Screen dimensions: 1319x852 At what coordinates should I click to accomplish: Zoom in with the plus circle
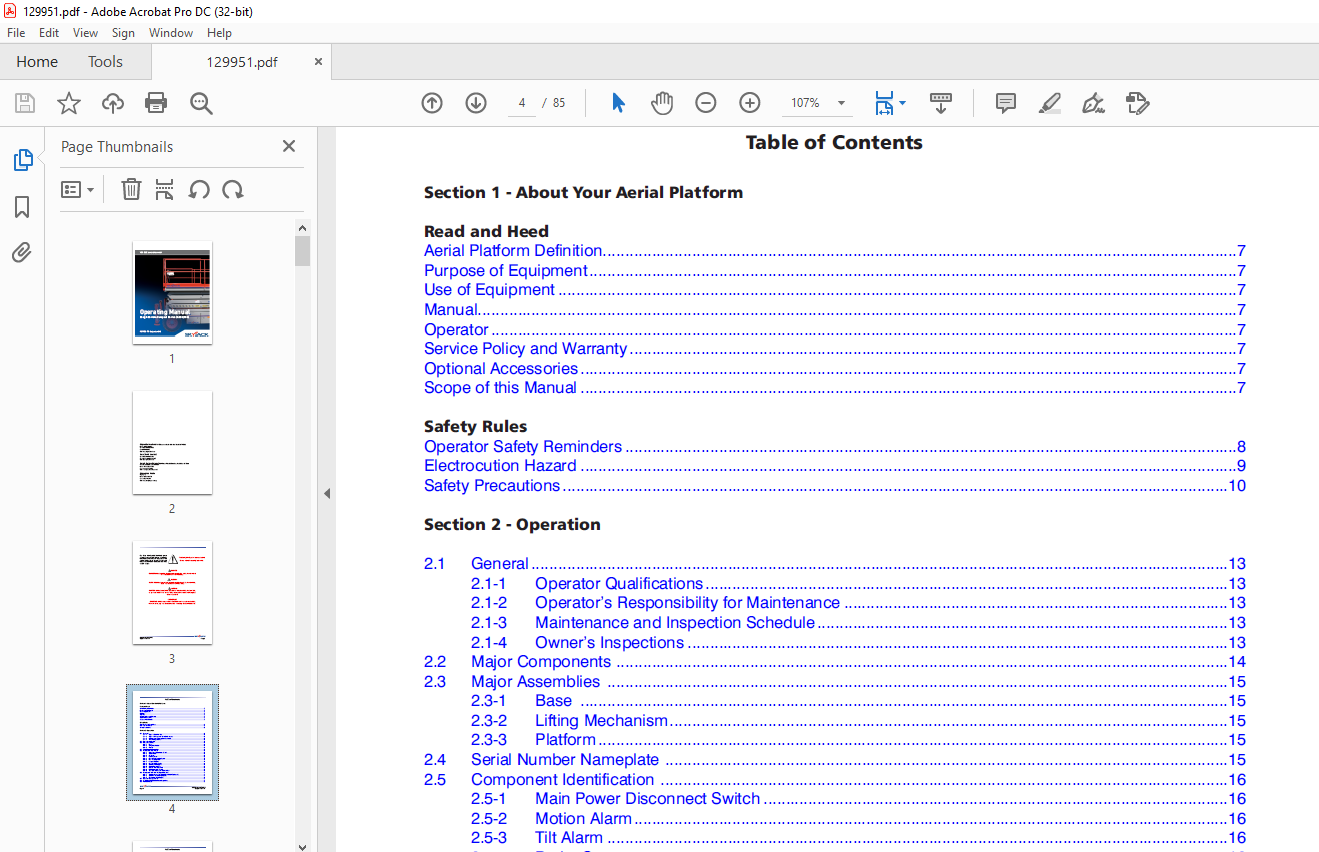point(750,103)
